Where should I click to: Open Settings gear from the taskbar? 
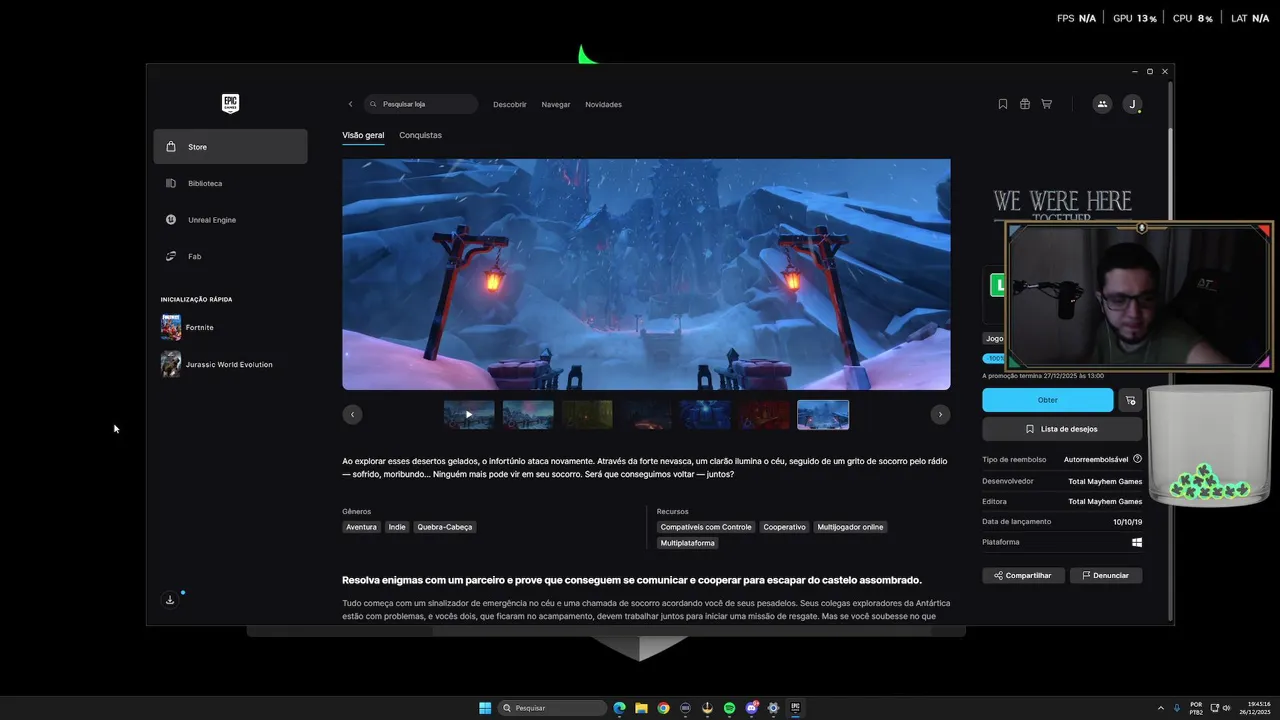tap(773, 708)
